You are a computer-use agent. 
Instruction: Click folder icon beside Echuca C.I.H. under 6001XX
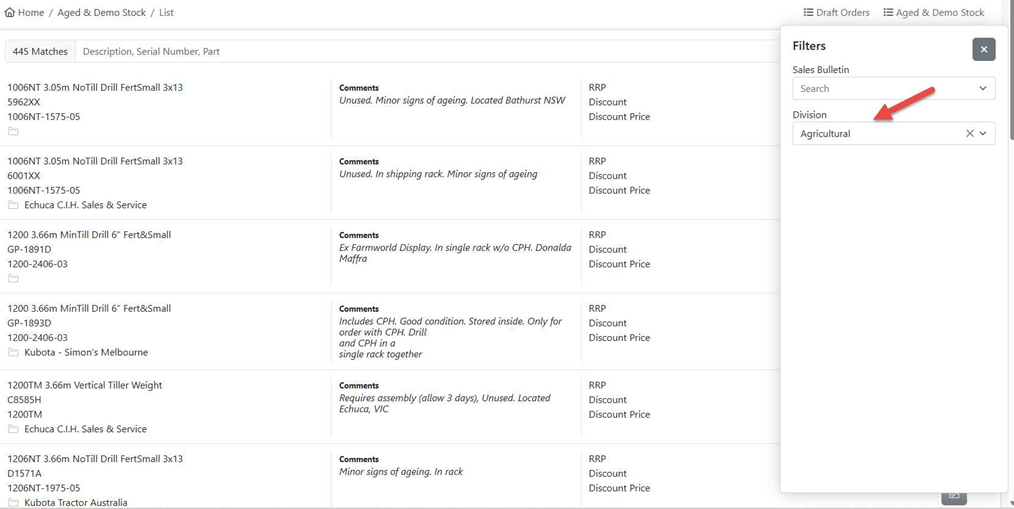pyautogui.click(x=13, y=205)
